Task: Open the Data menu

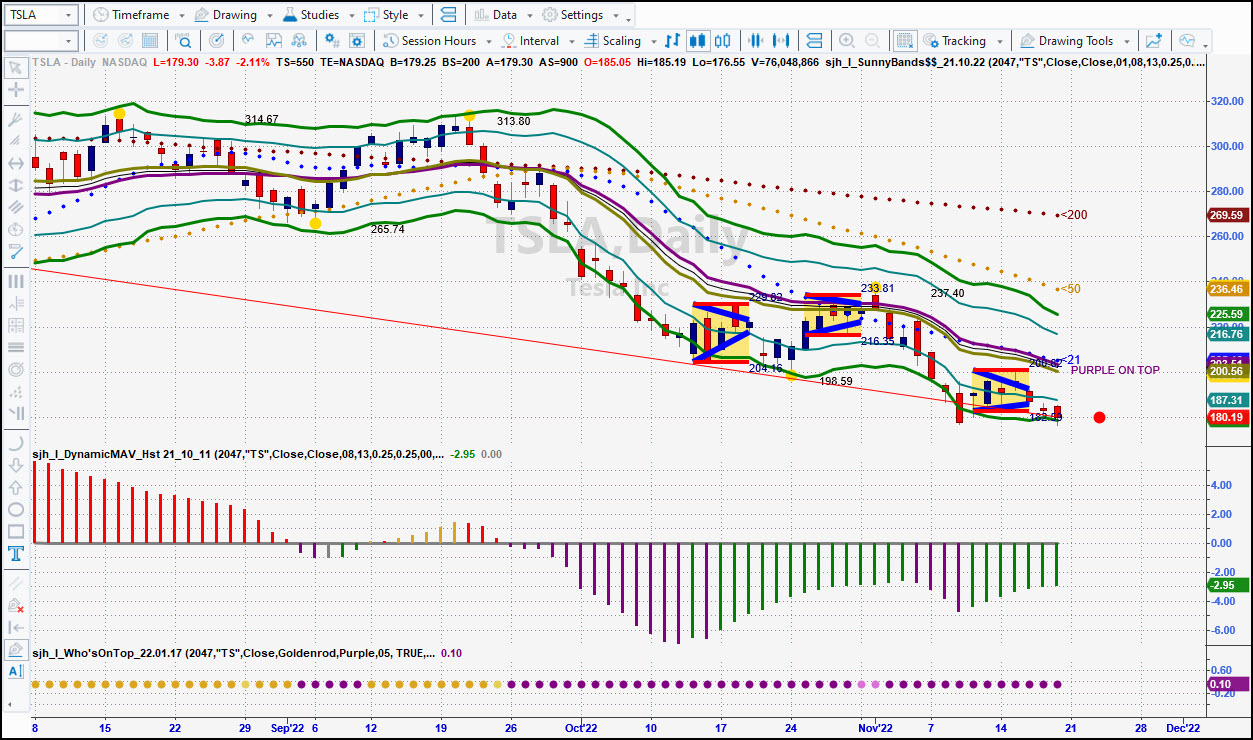Action: (496, 15)
